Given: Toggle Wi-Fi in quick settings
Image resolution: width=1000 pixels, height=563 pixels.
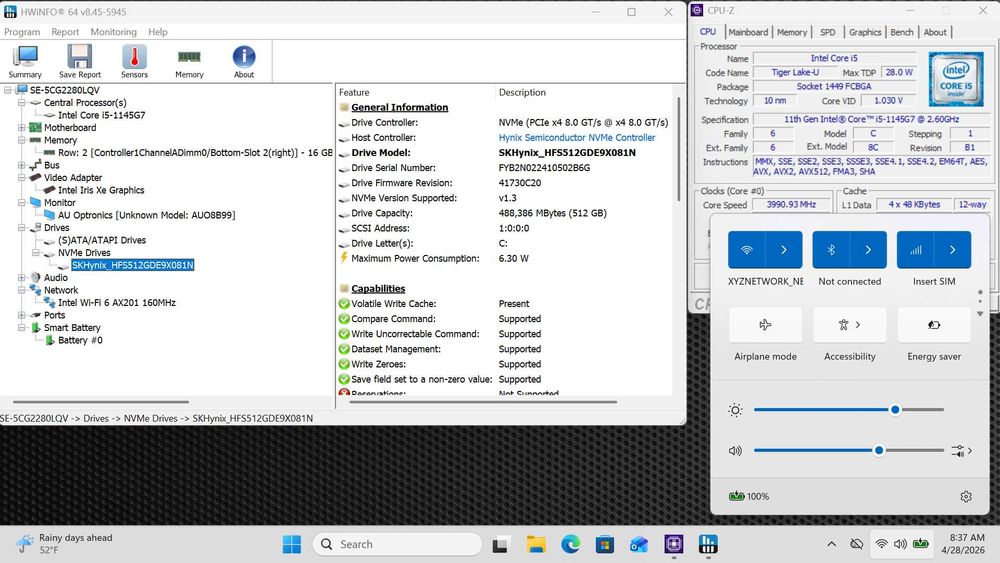Looking at the screenshot, I should (x=746, y=250).
